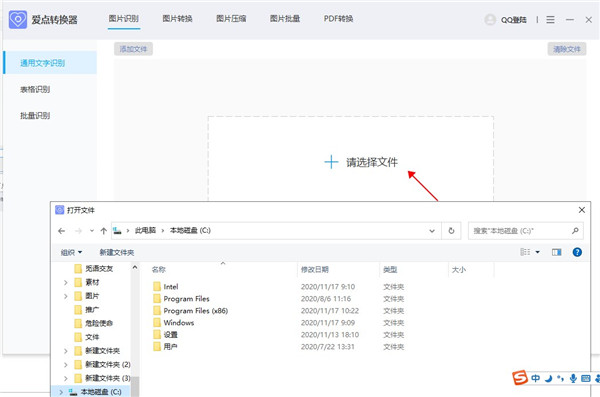Click the 素材 folder icon in tree
The image size is (600, 397).
click(78, 282)
